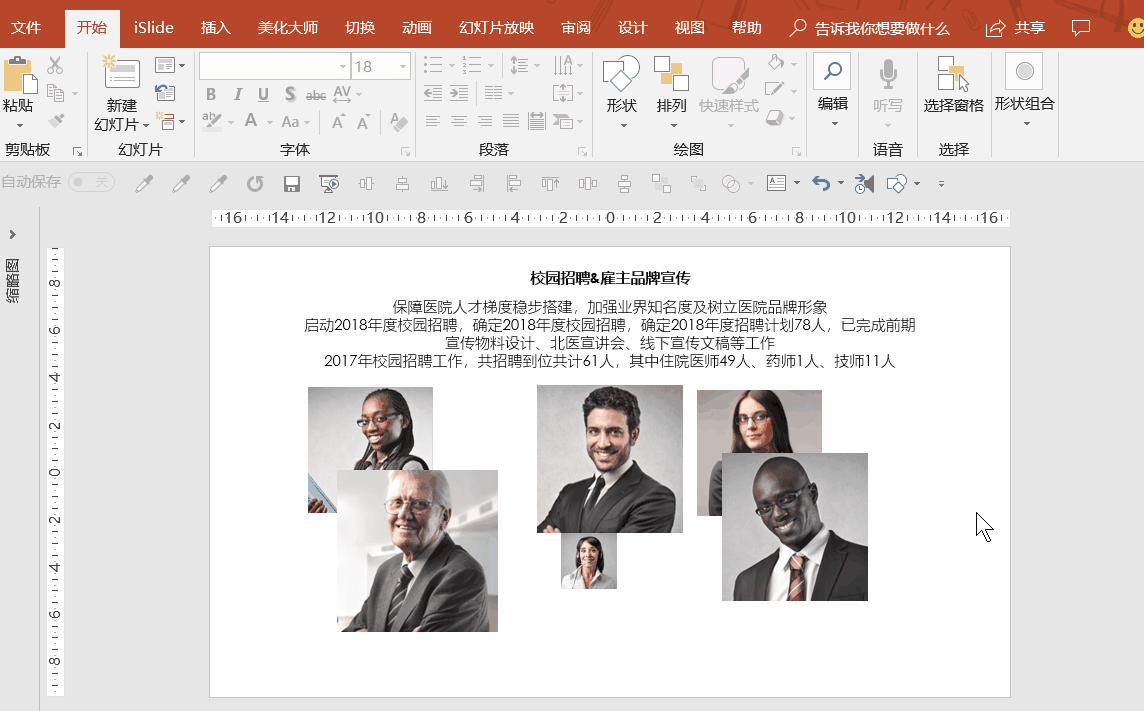
Task: Select the small woman portrait below center
Action: 589,561
